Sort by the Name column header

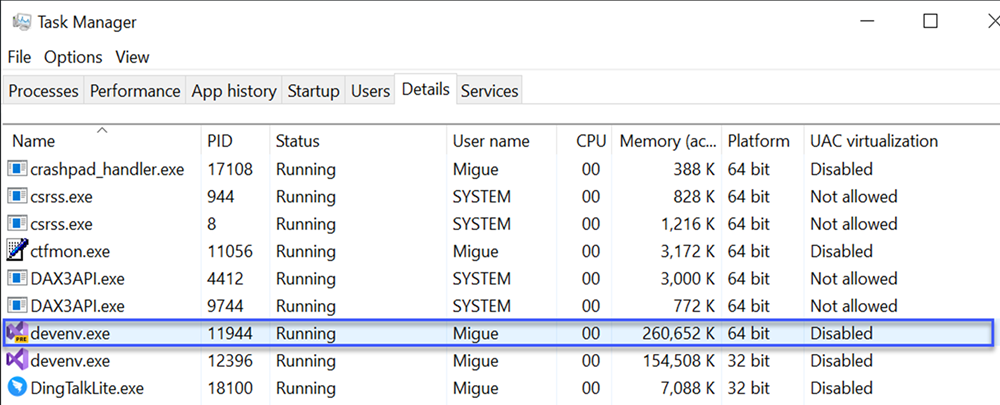point(102,140)
